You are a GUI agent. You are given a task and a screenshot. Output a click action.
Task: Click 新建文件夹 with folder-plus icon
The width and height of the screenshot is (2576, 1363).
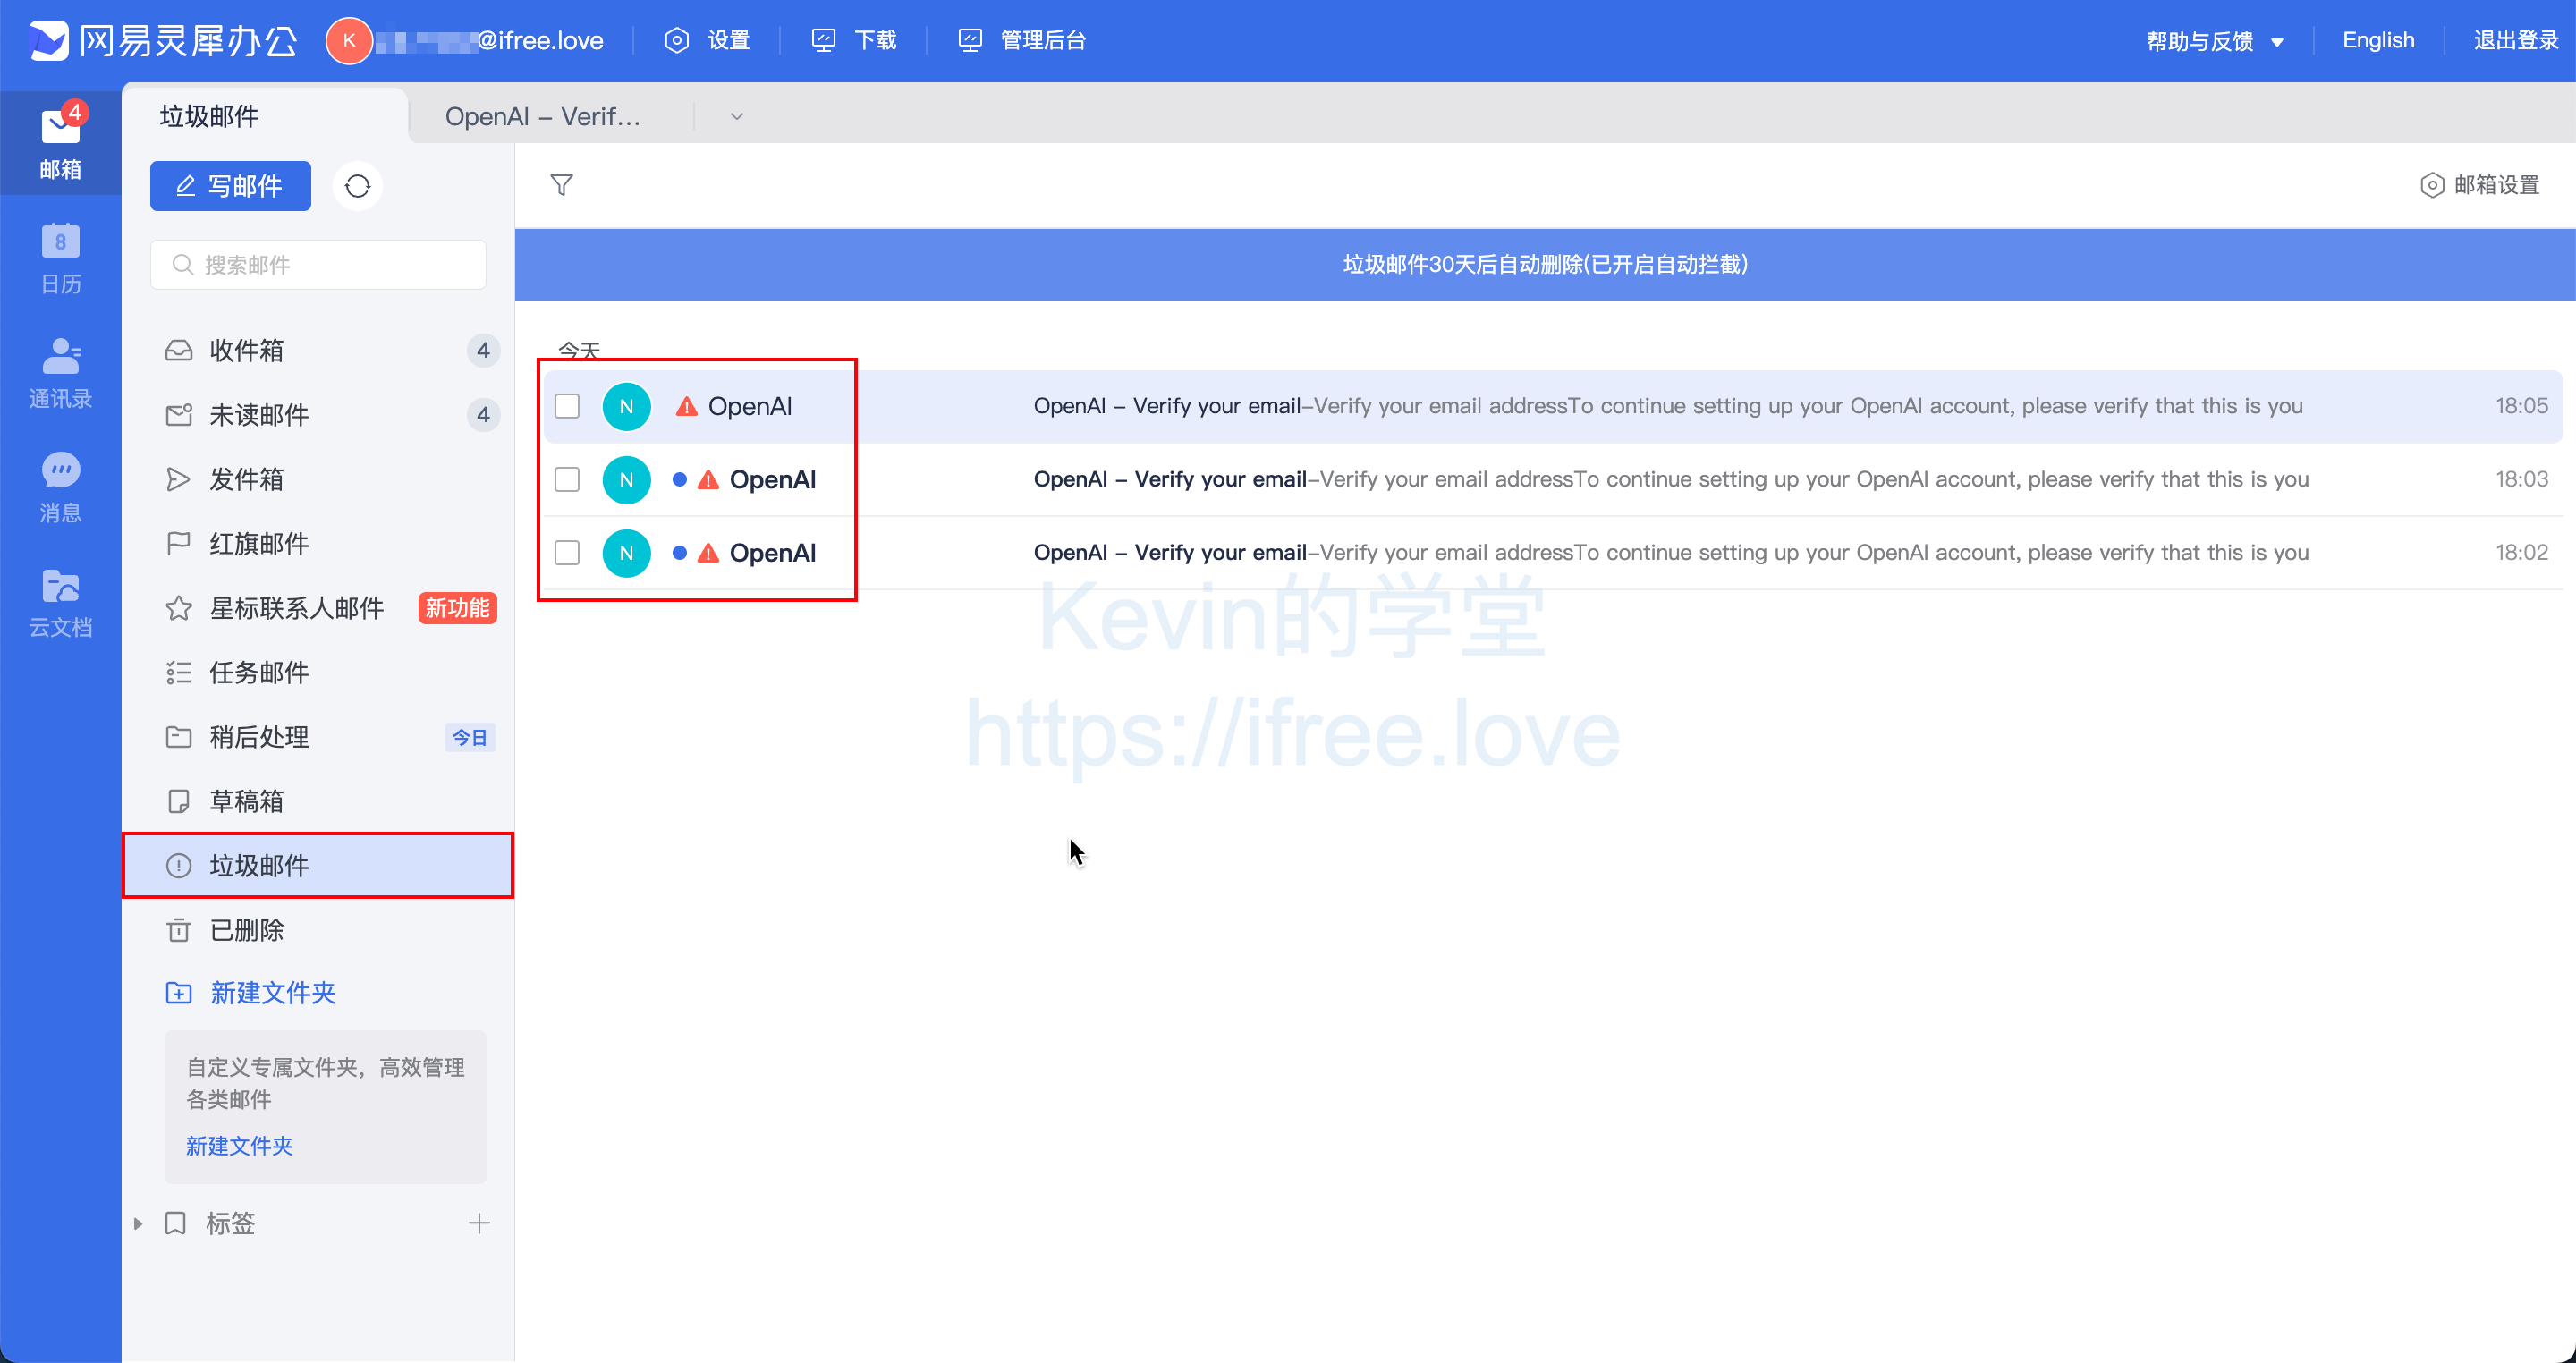[250, 993]
